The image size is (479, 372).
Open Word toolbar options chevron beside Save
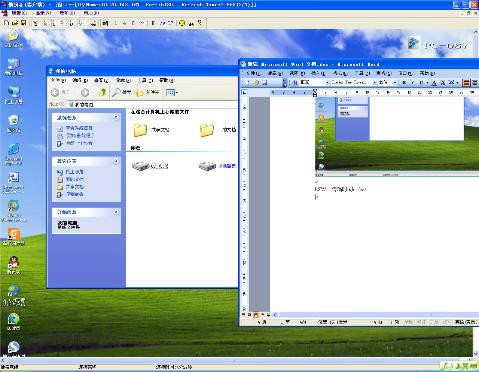285,82
